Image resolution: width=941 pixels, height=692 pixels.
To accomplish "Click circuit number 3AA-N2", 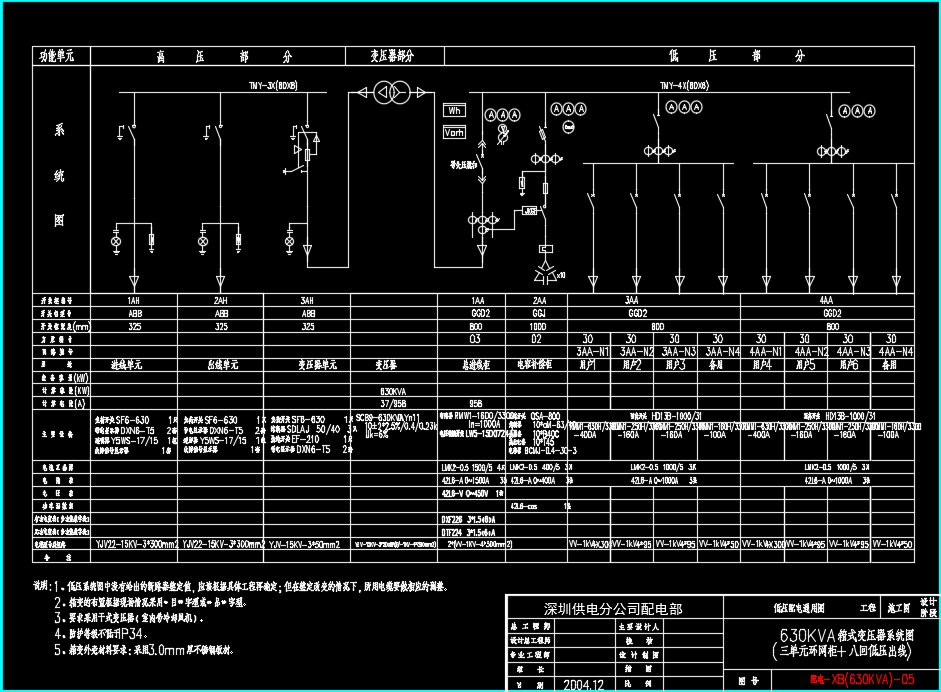I will (x=636, y=352).
